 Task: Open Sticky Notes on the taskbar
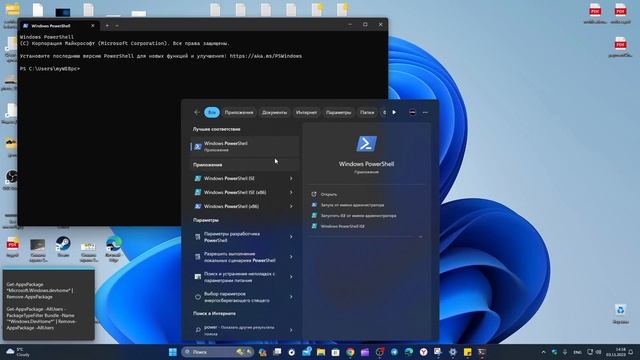pyautogui.click(x=467, y=352)
